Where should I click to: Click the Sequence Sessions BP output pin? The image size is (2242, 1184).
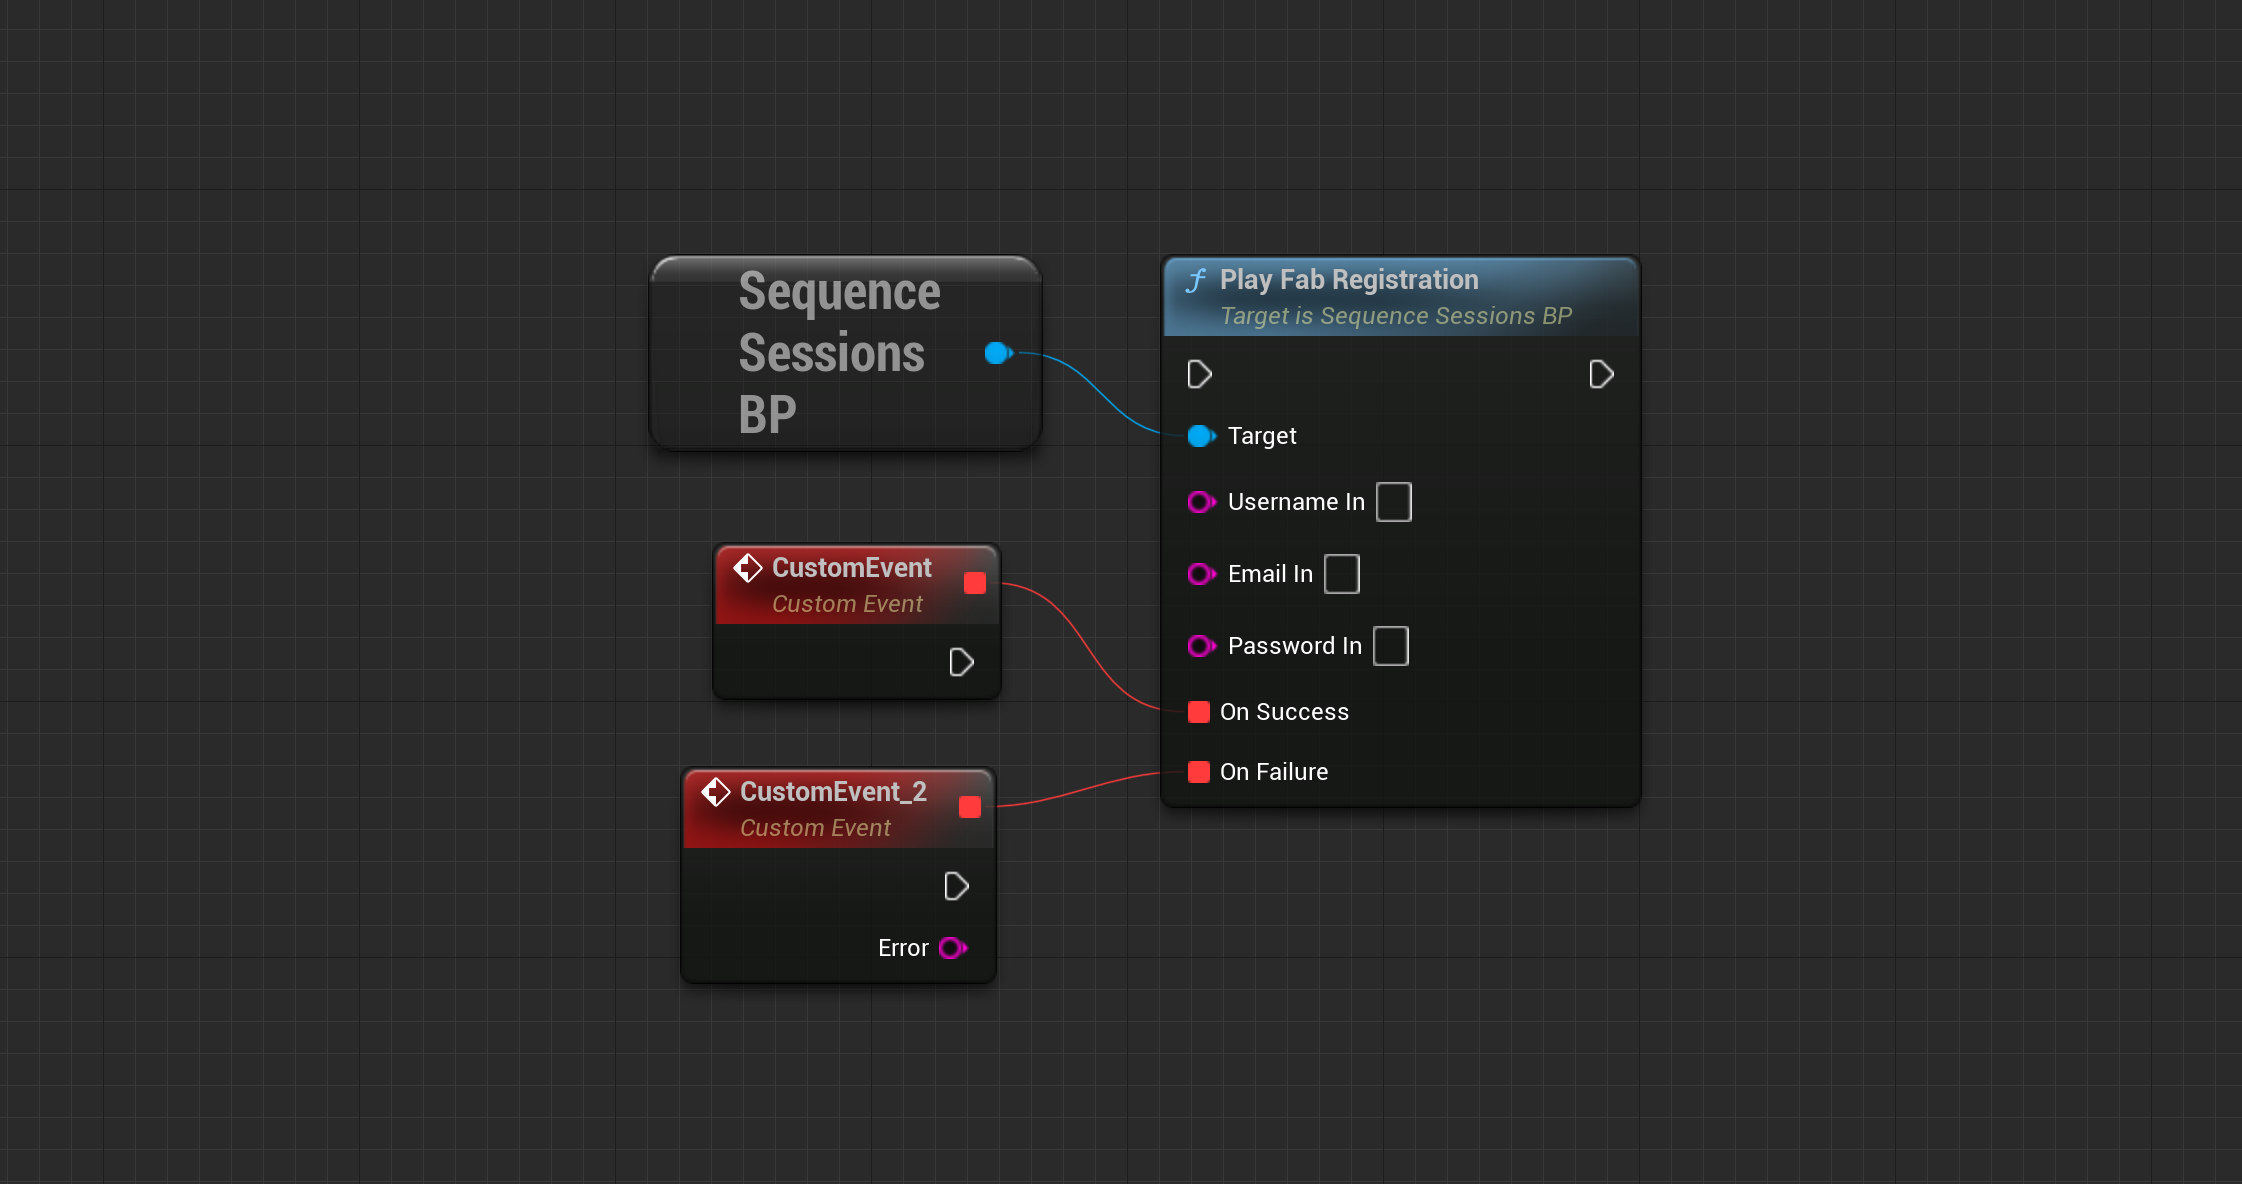tap(997, 353)
